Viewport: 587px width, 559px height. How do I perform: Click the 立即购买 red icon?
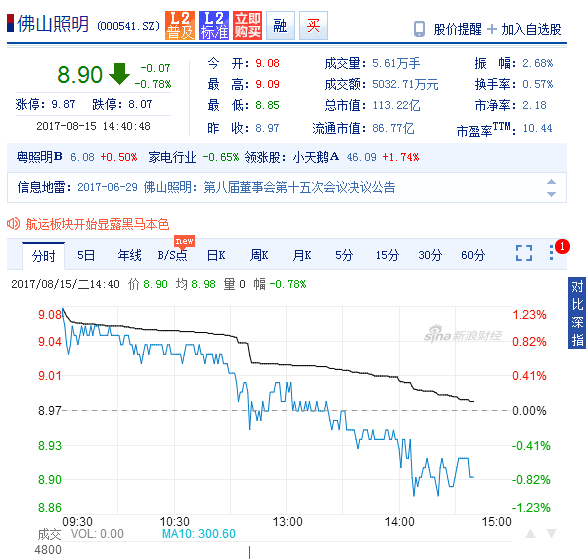pyautogui.click(x=247, y=25)
